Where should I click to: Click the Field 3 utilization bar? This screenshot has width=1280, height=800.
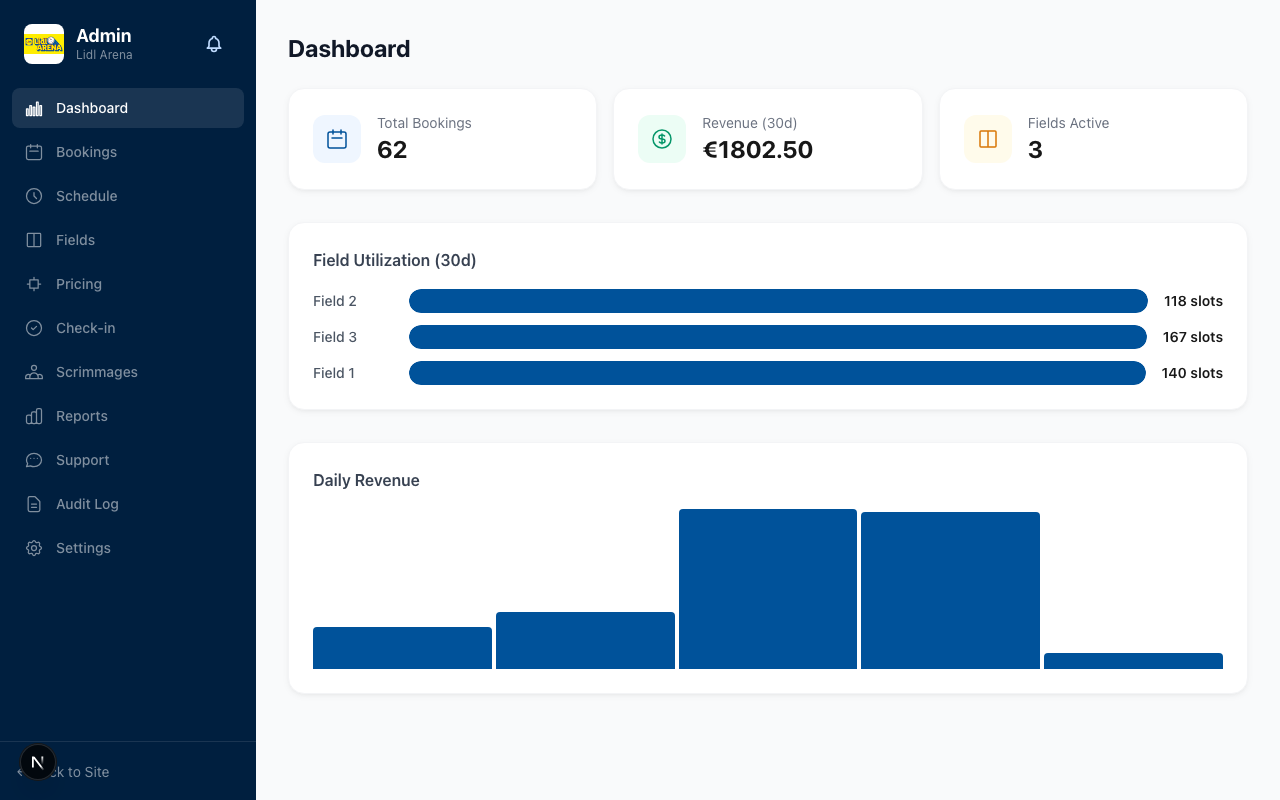[x=777, y=337]
